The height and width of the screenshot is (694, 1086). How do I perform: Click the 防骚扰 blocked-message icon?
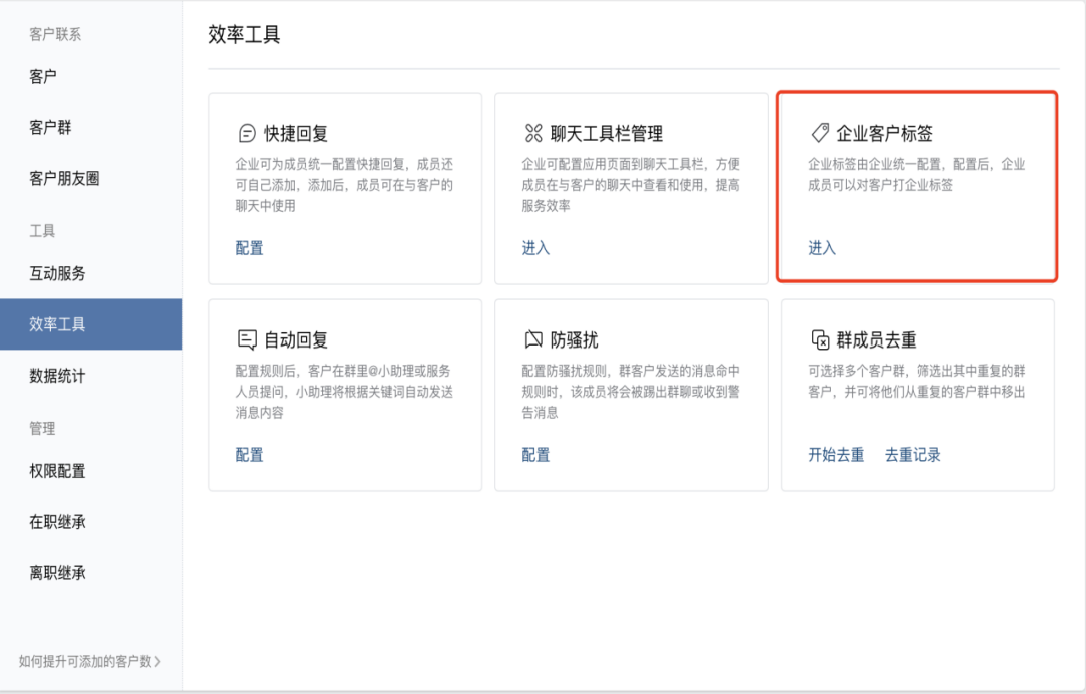click(x=533, y=340)
